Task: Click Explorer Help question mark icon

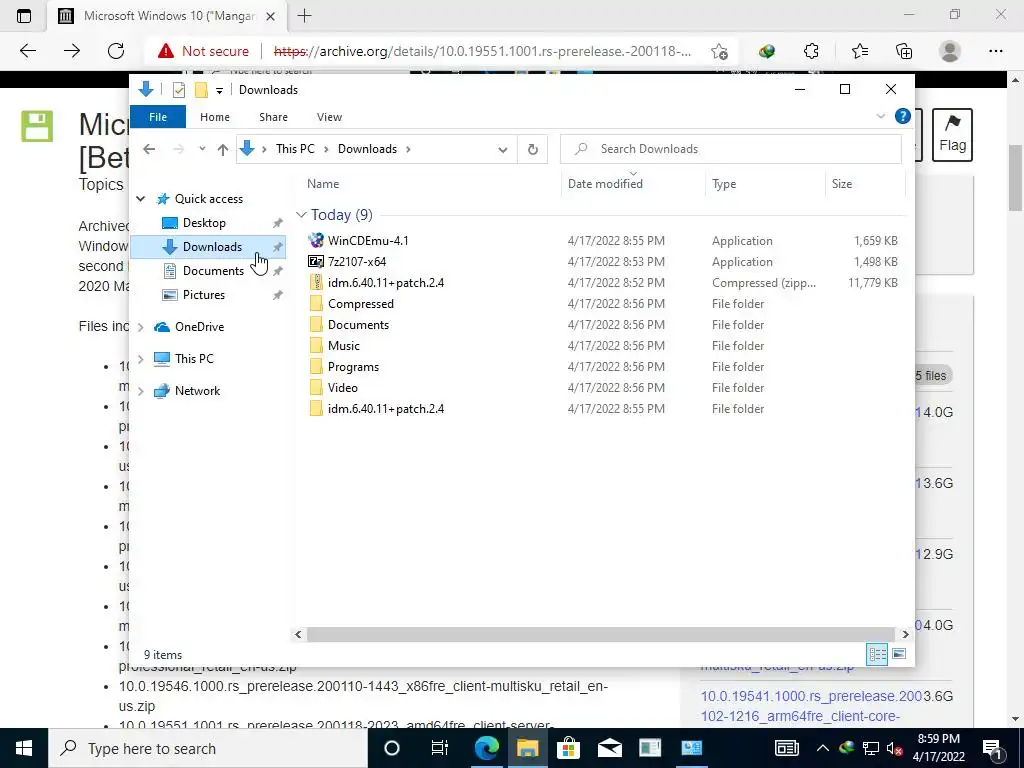Action: (x=903, y=116)
